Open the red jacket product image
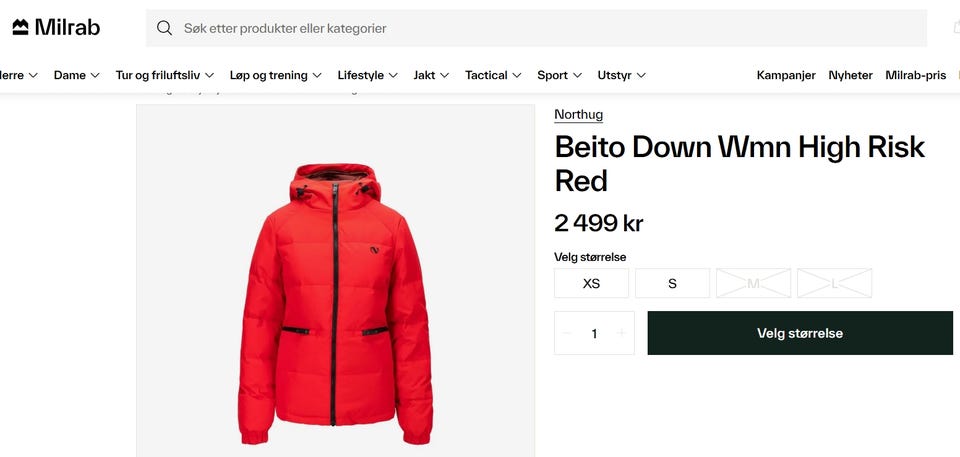This screenshot has width=960, height=457. point(335,300)
